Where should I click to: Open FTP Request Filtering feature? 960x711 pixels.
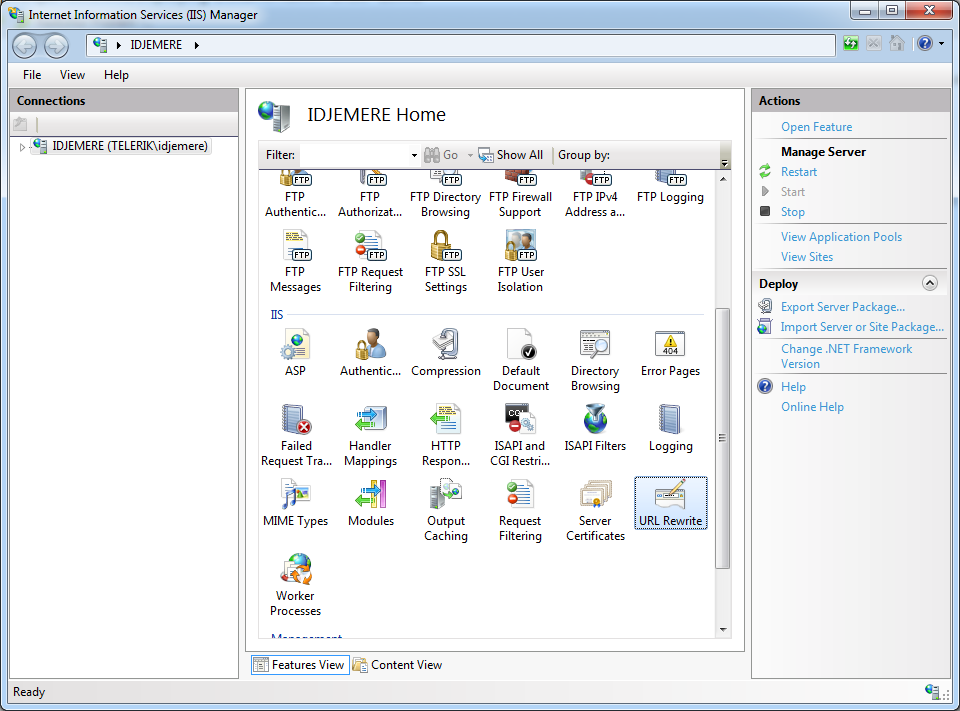tap(370, 261)
